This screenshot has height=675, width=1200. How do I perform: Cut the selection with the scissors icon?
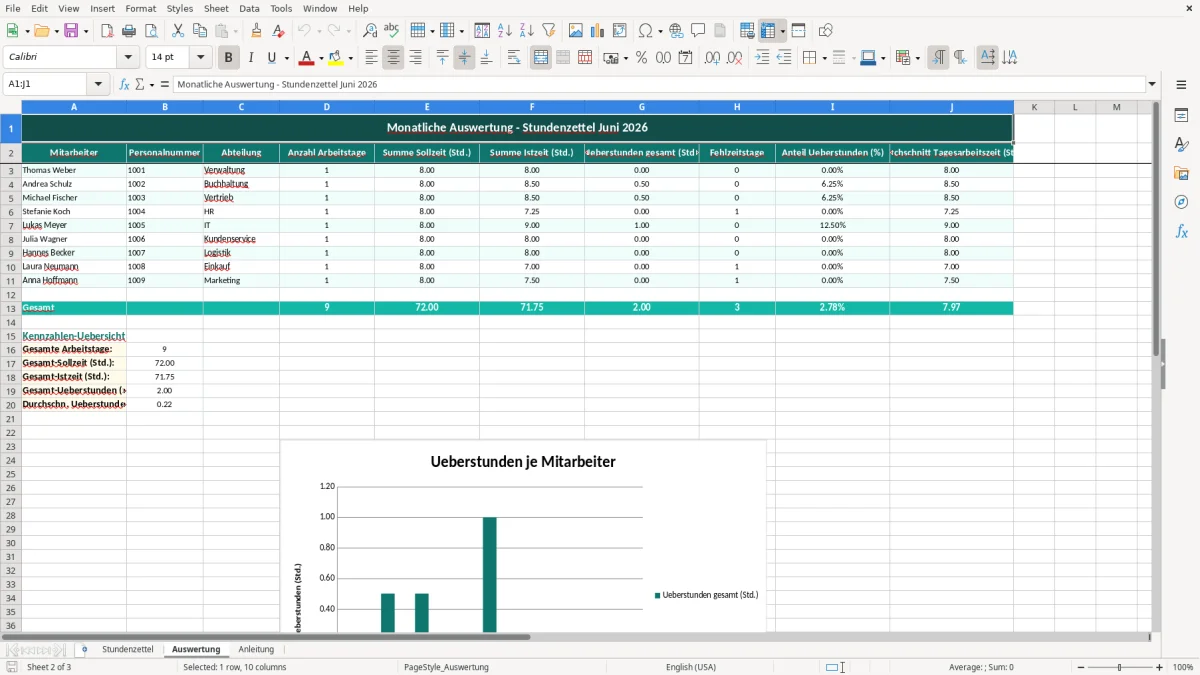tap(178, 31)
